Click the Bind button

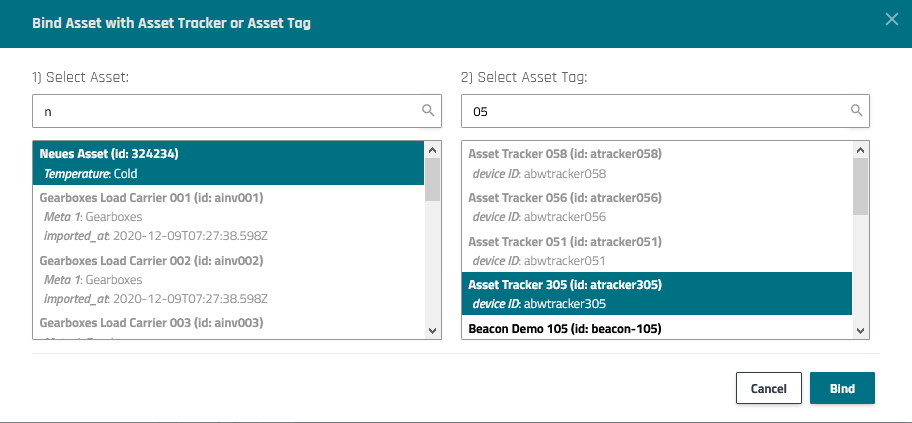tap(842, 388)
